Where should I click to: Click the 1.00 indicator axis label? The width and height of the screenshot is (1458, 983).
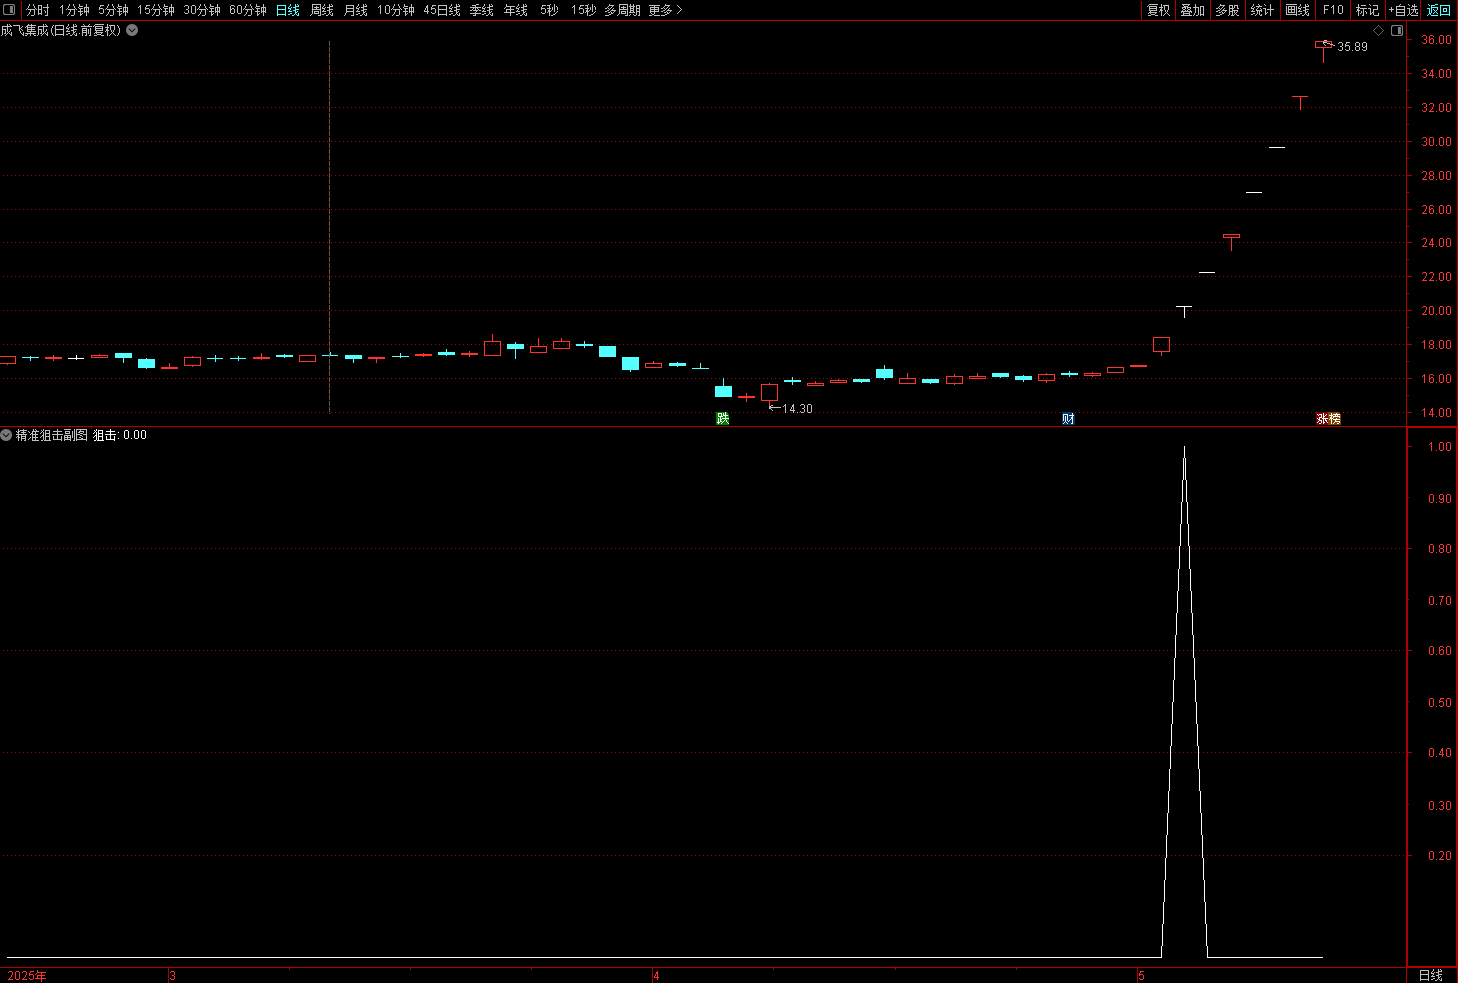[1440, 447]
